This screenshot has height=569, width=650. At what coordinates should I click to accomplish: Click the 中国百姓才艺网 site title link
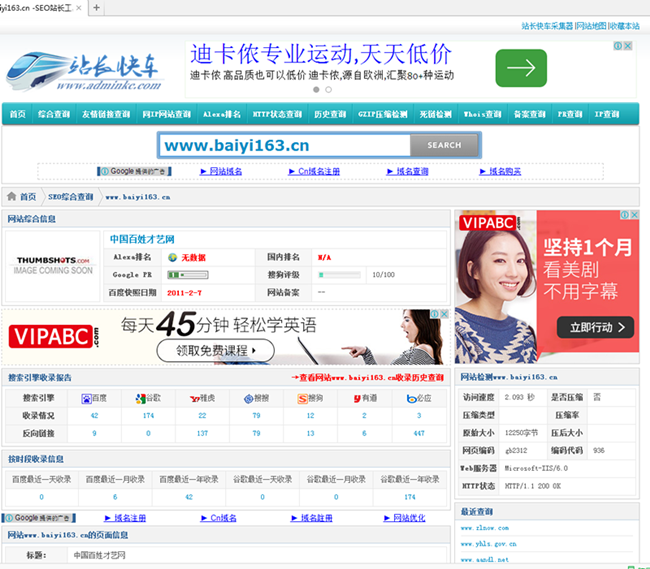click(x=142, y=240)
